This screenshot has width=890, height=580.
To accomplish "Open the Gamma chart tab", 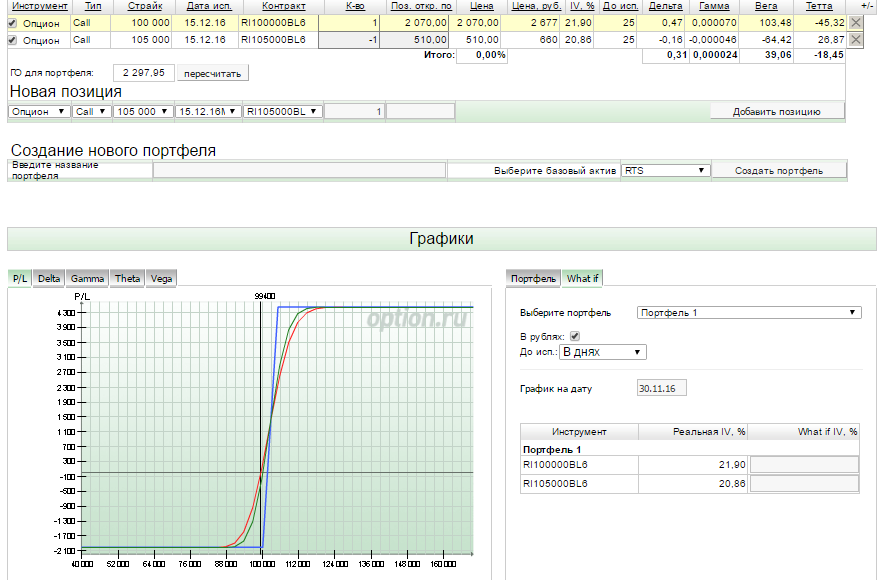I will click(87, 278).
